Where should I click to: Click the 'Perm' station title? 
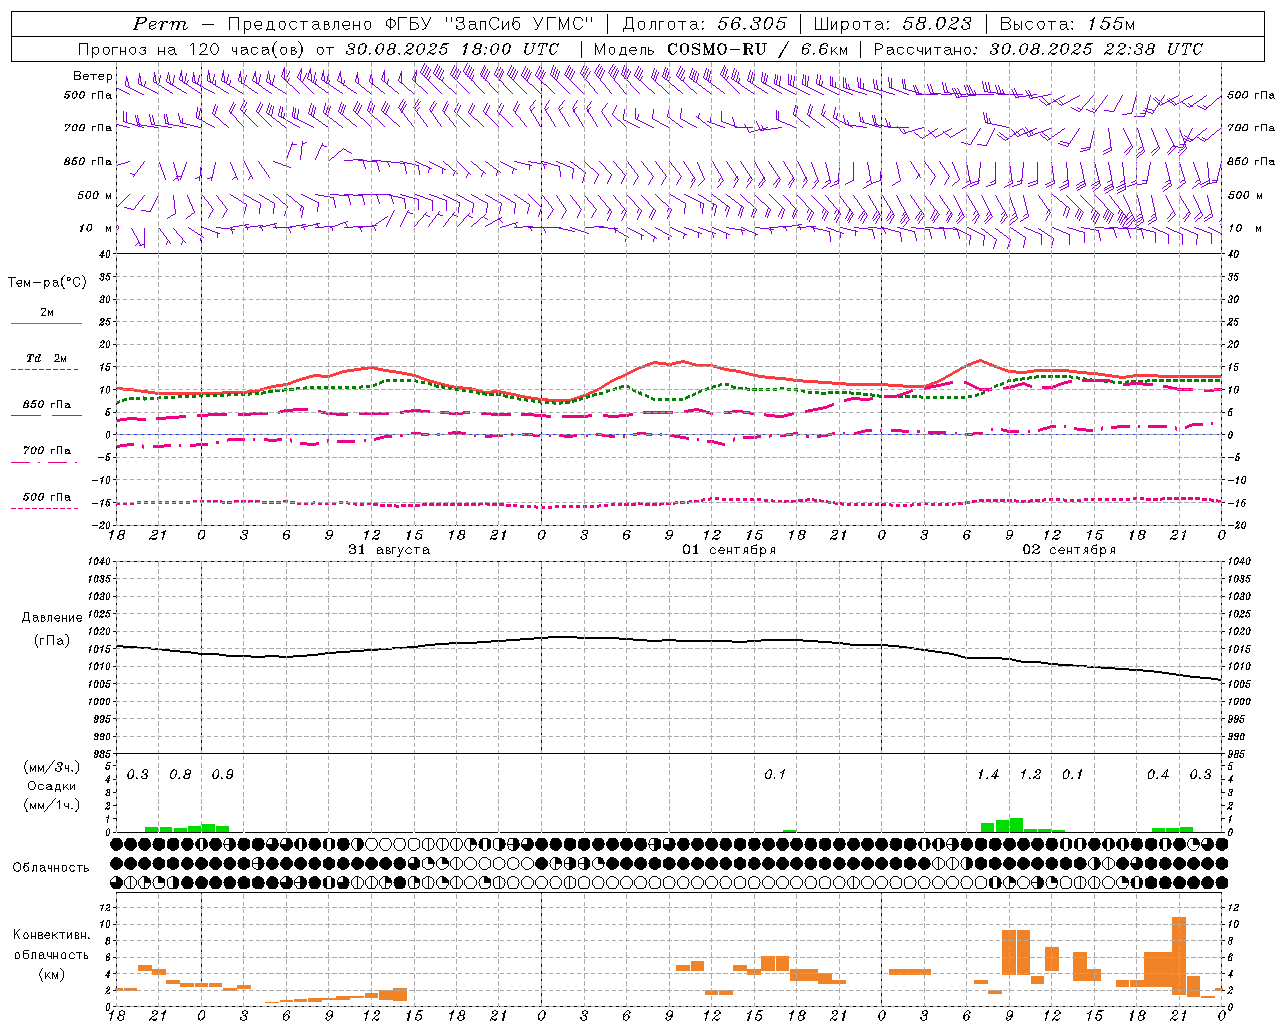160,24
